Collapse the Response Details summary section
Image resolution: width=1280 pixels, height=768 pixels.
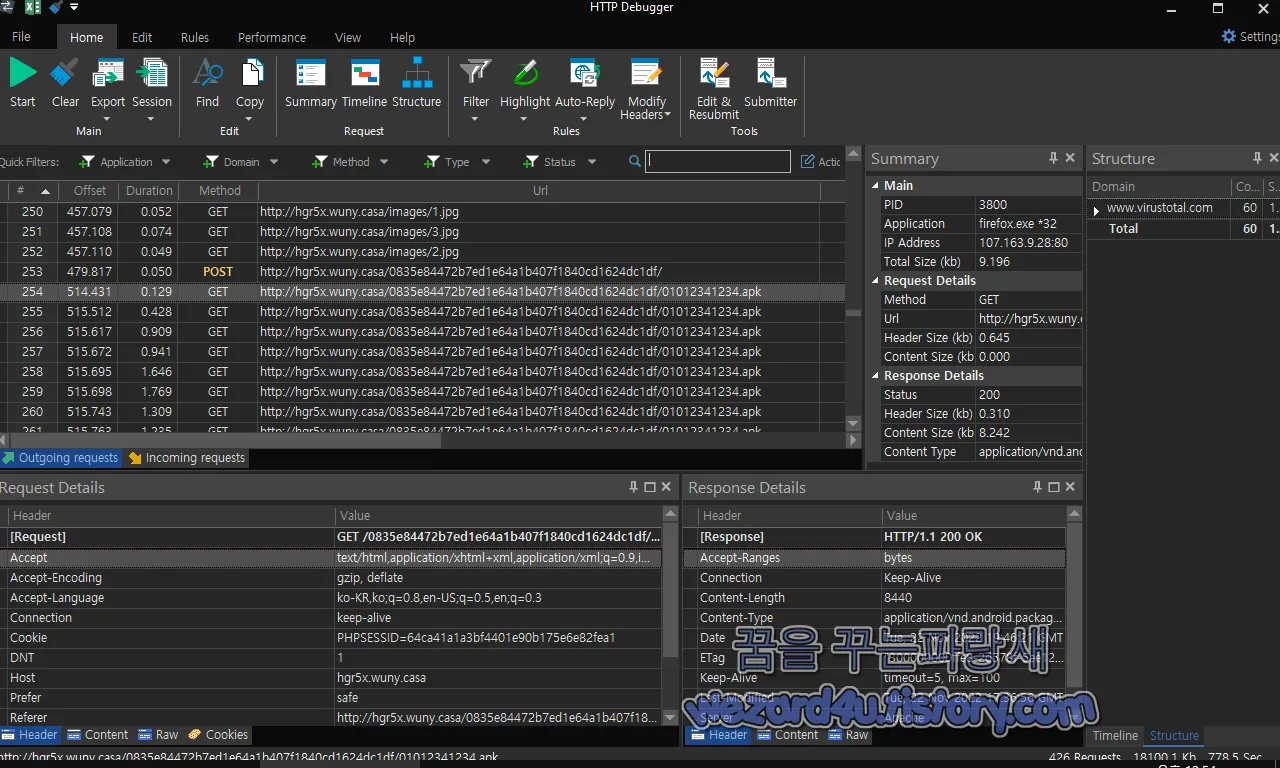[x=875, y=376]
